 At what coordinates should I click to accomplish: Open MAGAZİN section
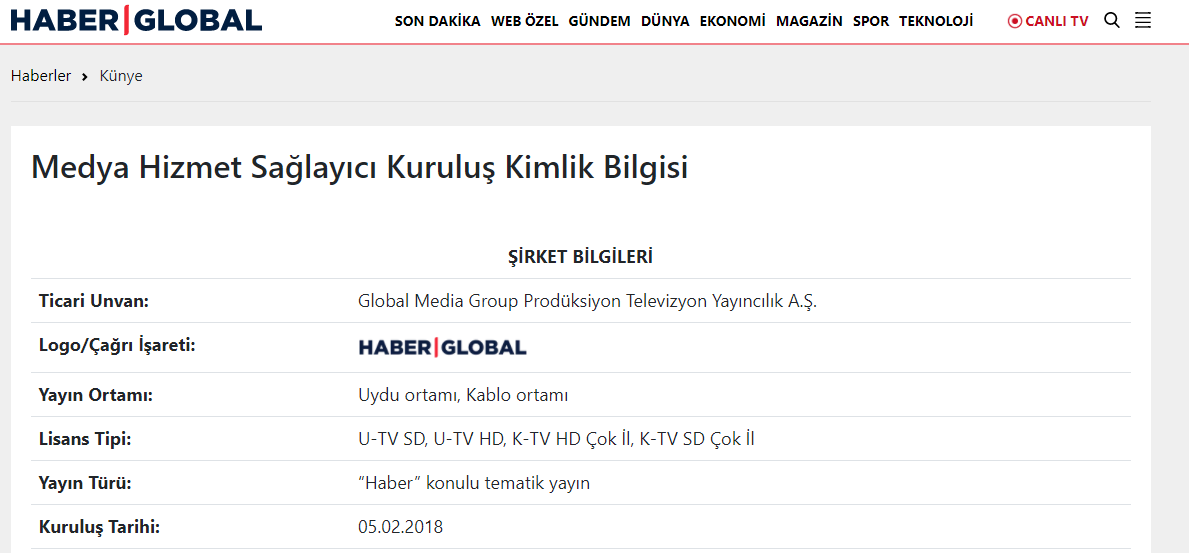click(809, 21)
